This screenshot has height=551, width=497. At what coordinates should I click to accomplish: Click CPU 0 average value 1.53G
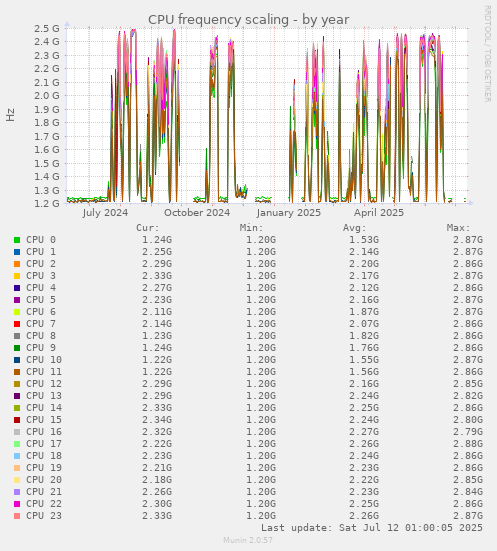point(364,240)
